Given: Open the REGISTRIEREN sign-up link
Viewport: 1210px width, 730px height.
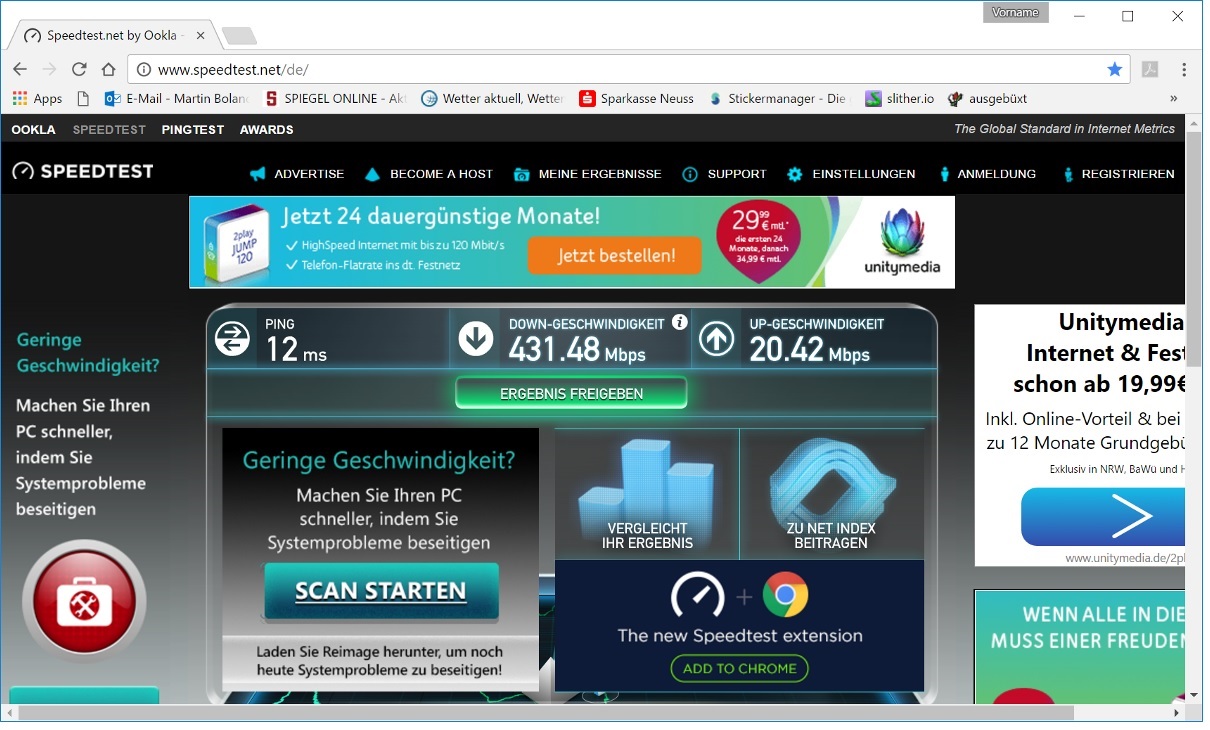Looking at the screenshot, I should [1128, 174].
